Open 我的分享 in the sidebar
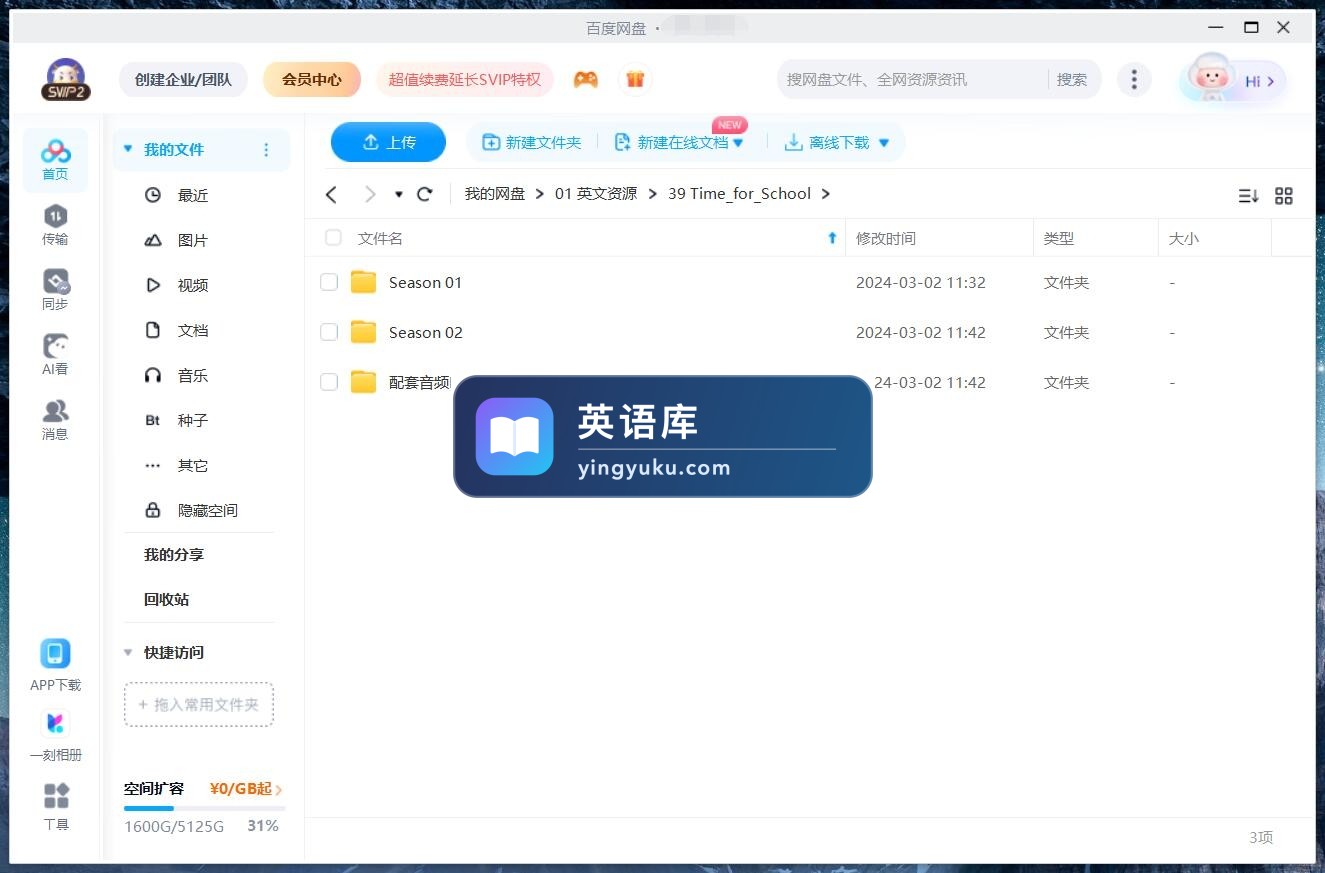The image size is (1325, 873). tap(174, 554)
